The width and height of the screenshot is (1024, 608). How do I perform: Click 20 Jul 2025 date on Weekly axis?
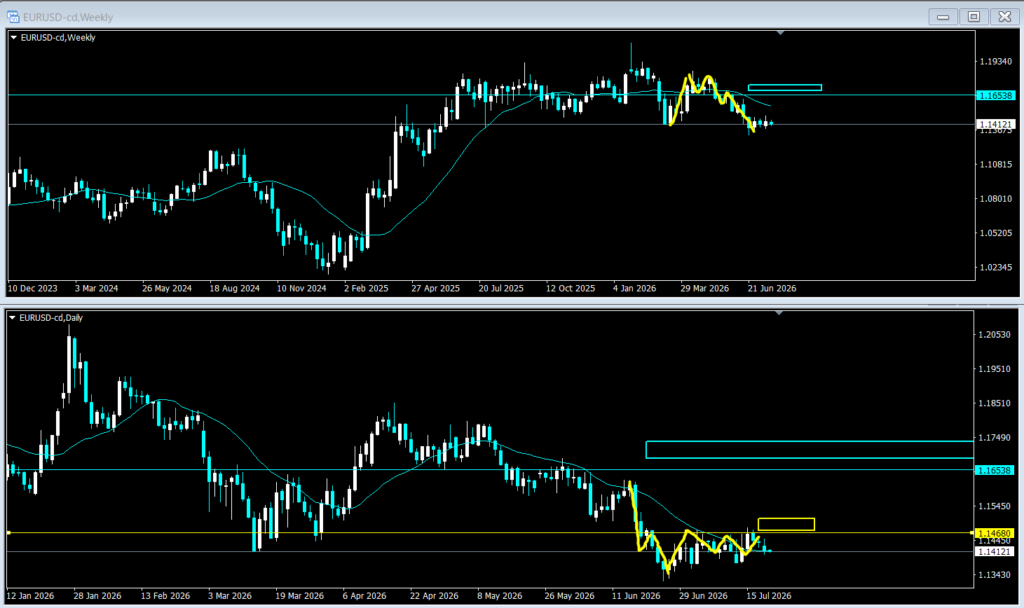[x=501, y=288]
